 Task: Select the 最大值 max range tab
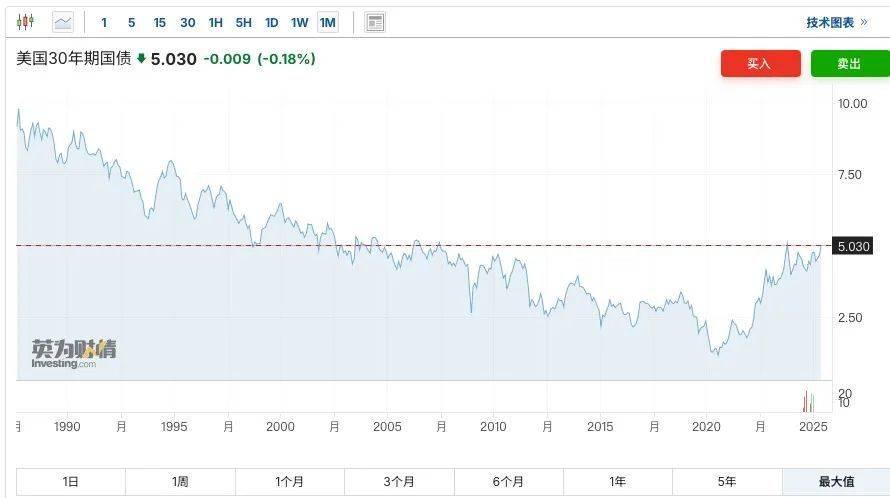[x=836, y=482]
